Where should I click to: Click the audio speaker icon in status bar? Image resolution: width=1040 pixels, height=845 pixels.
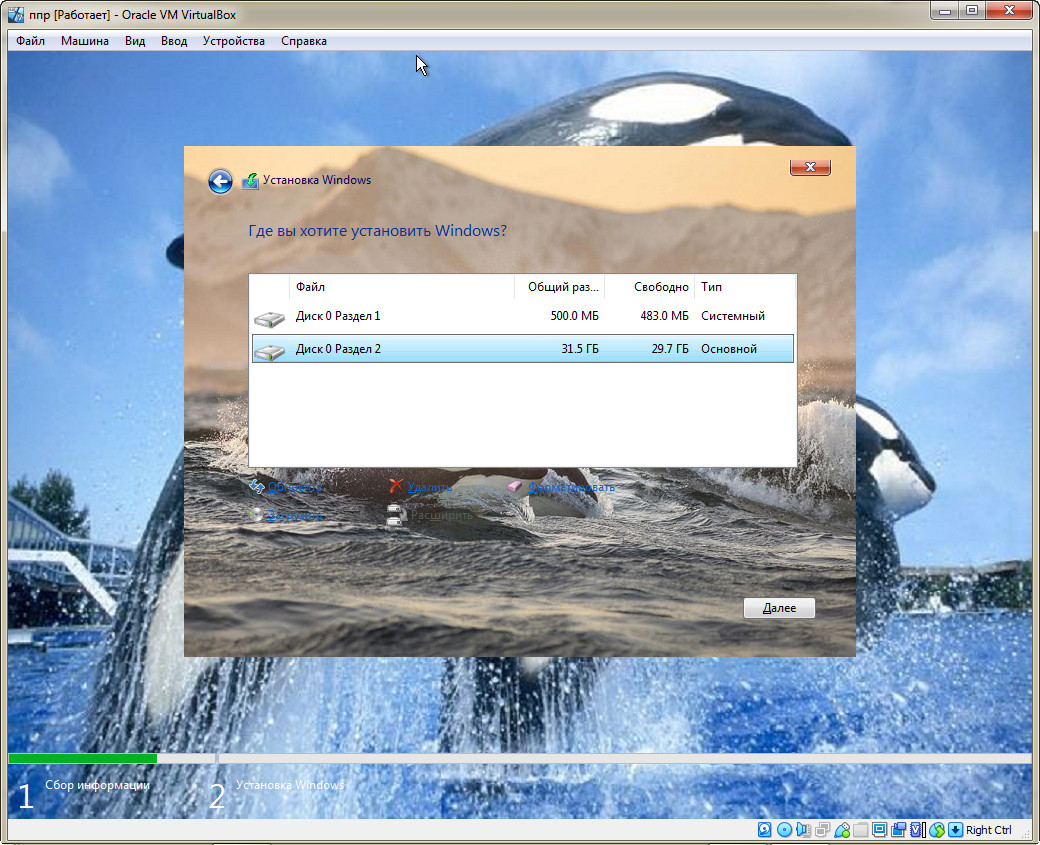click(803, 830)
